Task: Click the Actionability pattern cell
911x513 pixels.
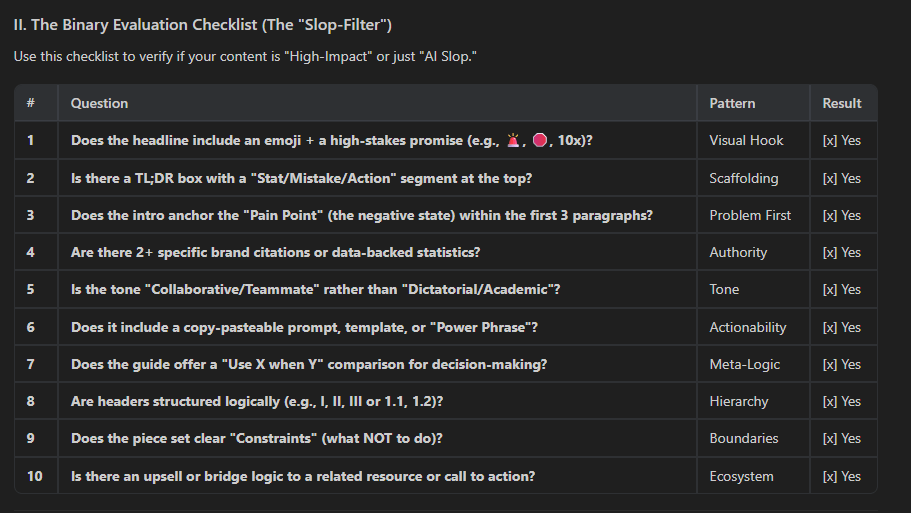Action: (x=747, y=327)
